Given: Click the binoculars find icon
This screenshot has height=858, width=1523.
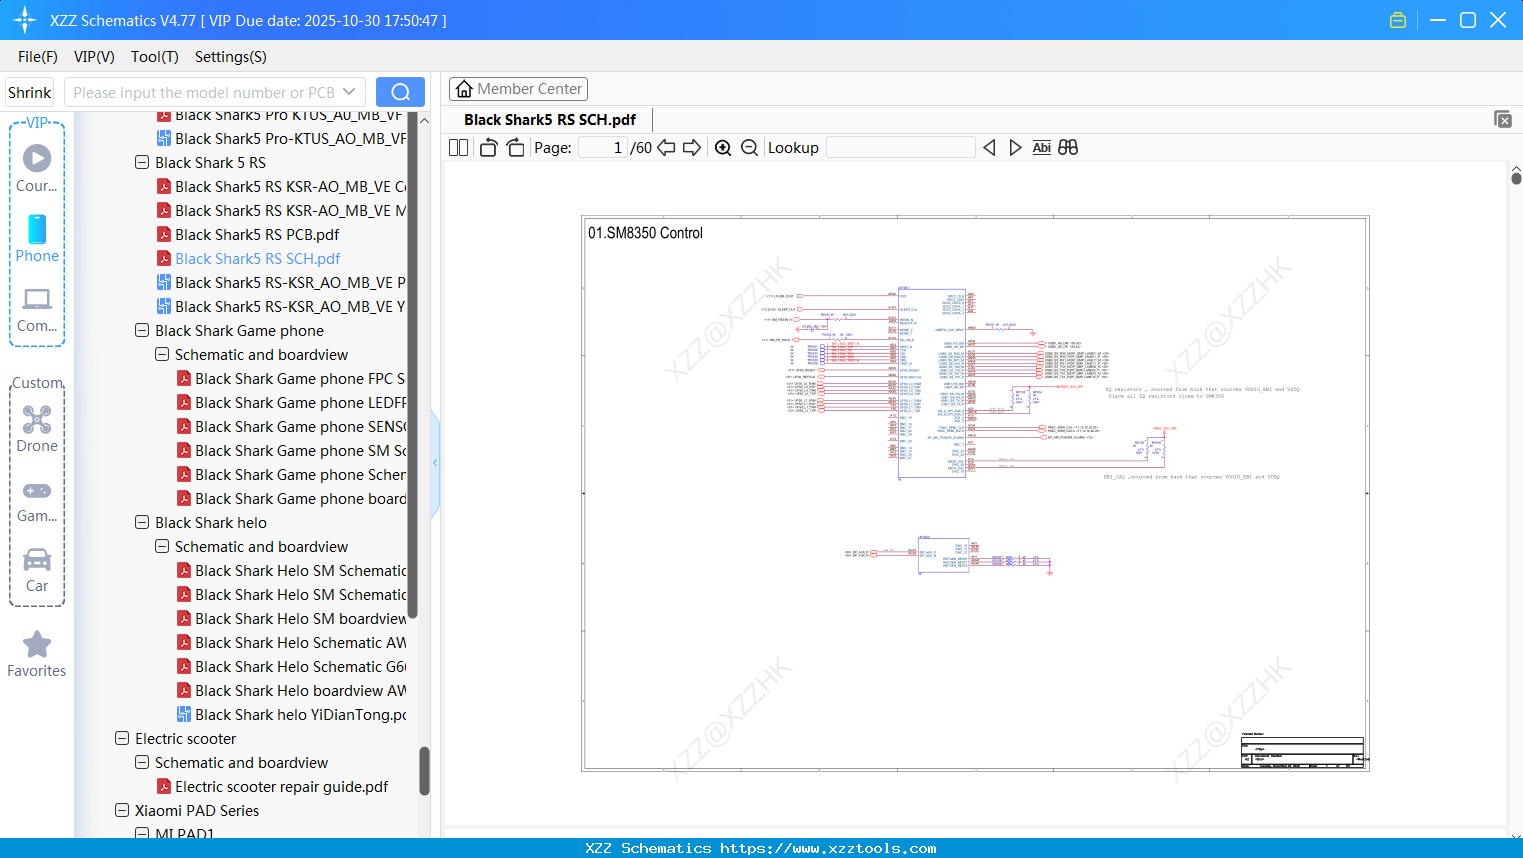Looking at the screenshot, I should [1068, 148].
